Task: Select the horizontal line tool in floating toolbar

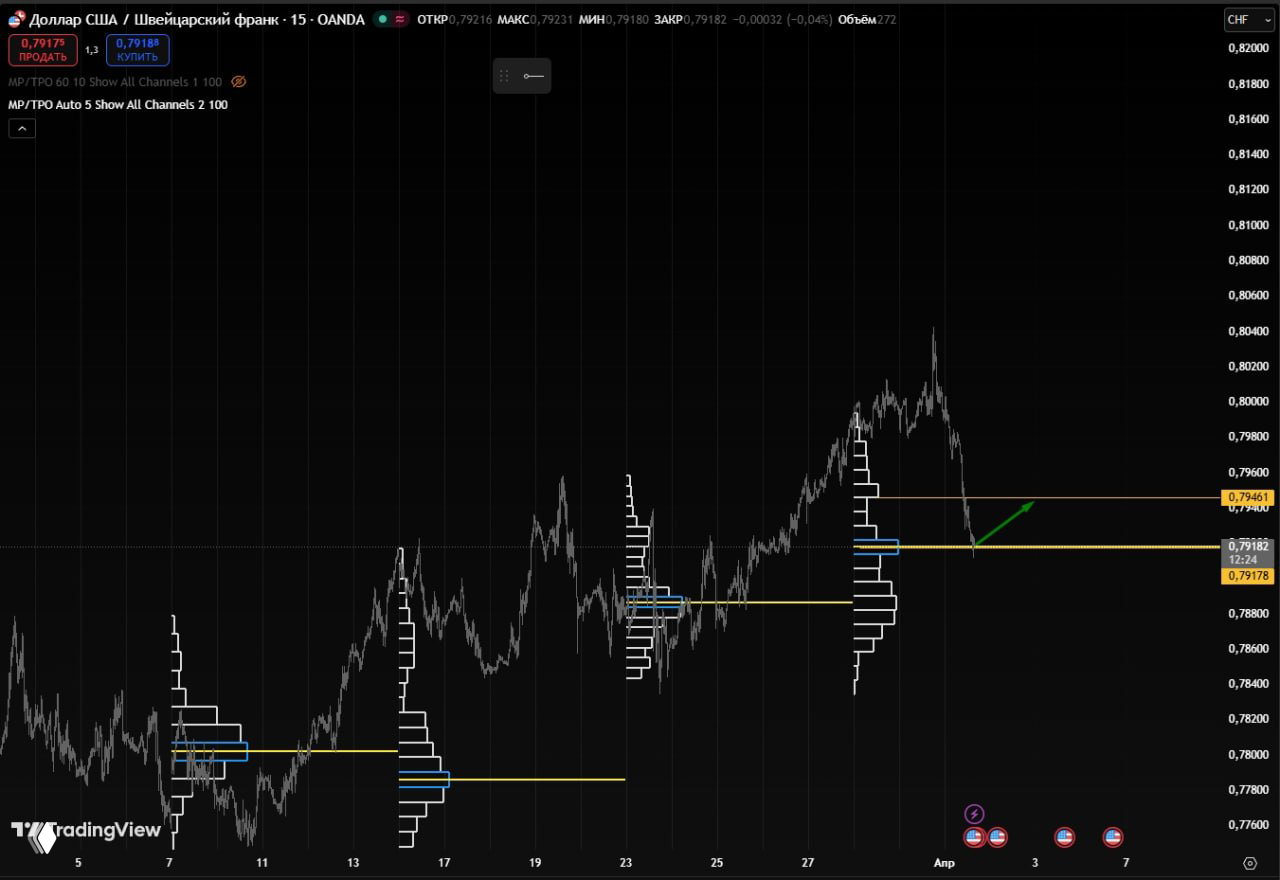Action: pyautogui.click(x=535, y=75)
